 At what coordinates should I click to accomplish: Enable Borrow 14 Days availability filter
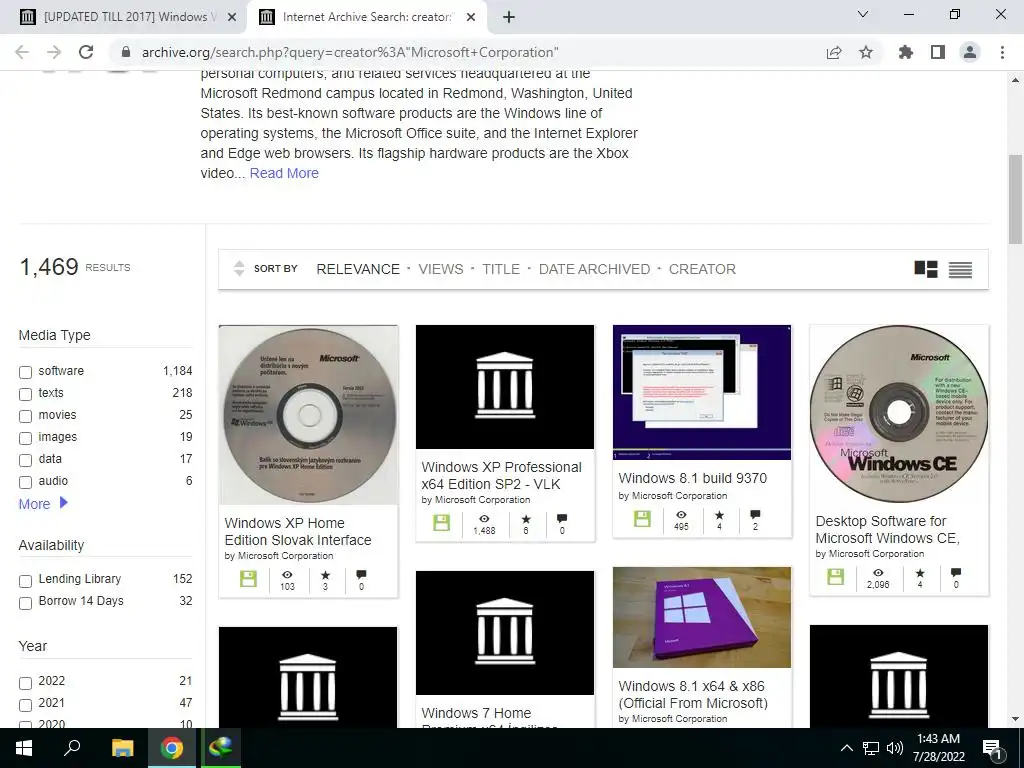pyautogui.click(x=25, y=603)
